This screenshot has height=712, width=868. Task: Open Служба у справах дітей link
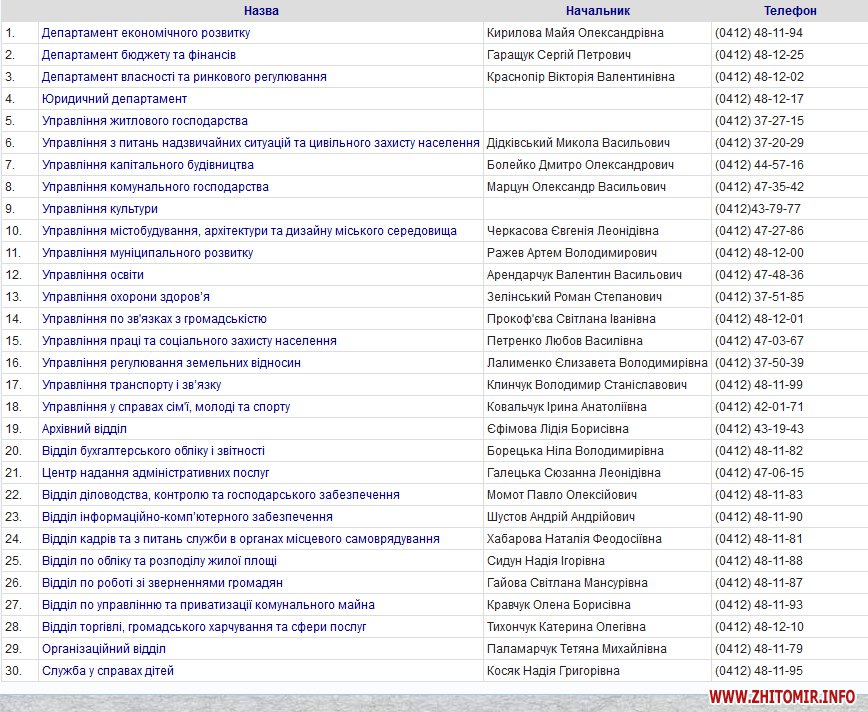pos(107,671)
